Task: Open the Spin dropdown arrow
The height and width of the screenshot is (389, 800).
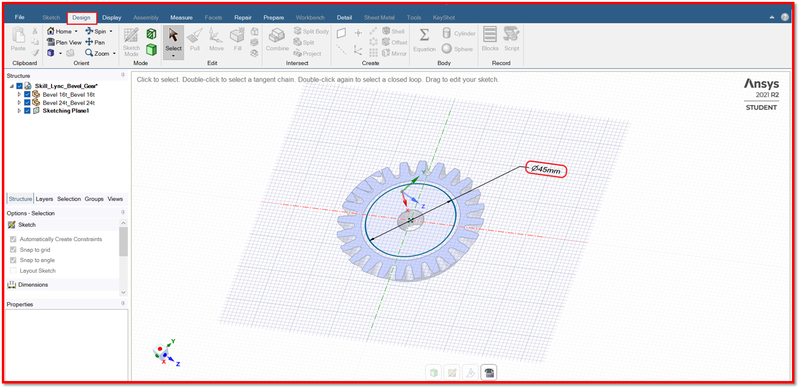Action: [111, 32]
